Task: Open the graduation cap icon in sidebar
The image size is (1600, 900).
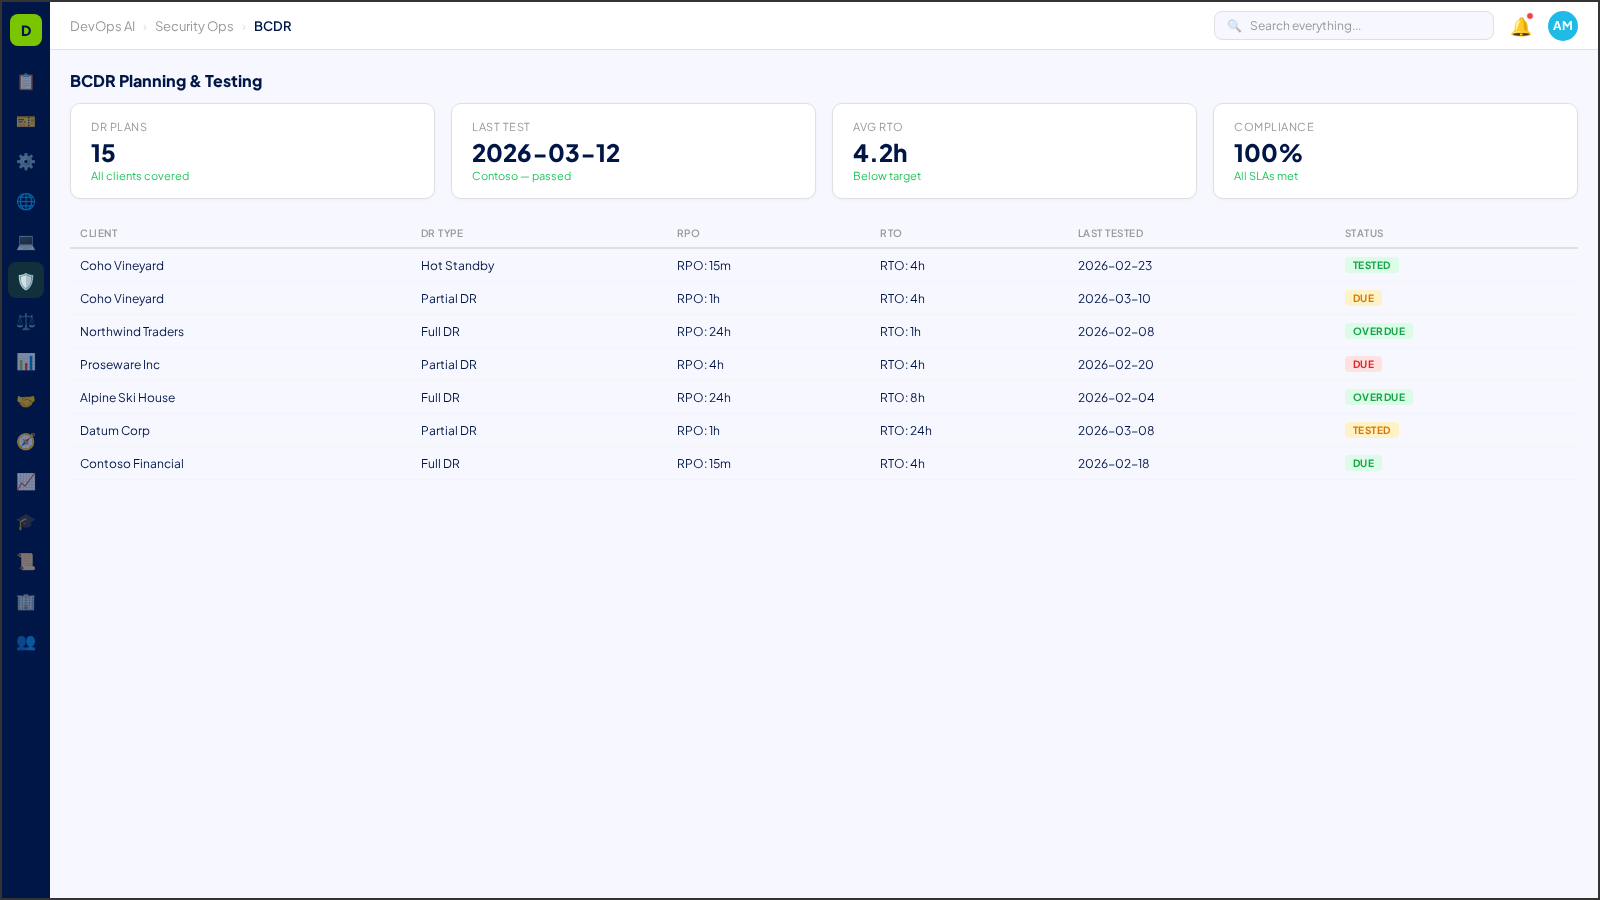Action: (x=26, y=521)
